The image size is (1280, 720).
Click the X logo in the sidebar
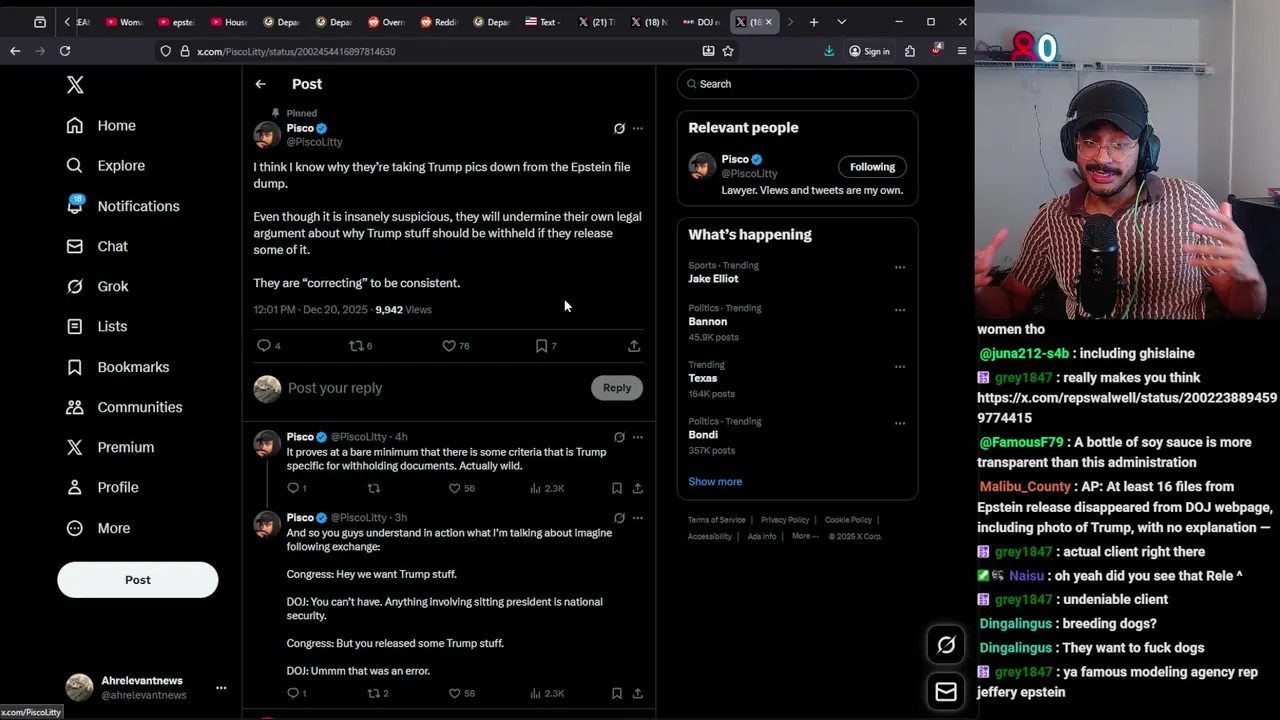(x=75, y=85)
